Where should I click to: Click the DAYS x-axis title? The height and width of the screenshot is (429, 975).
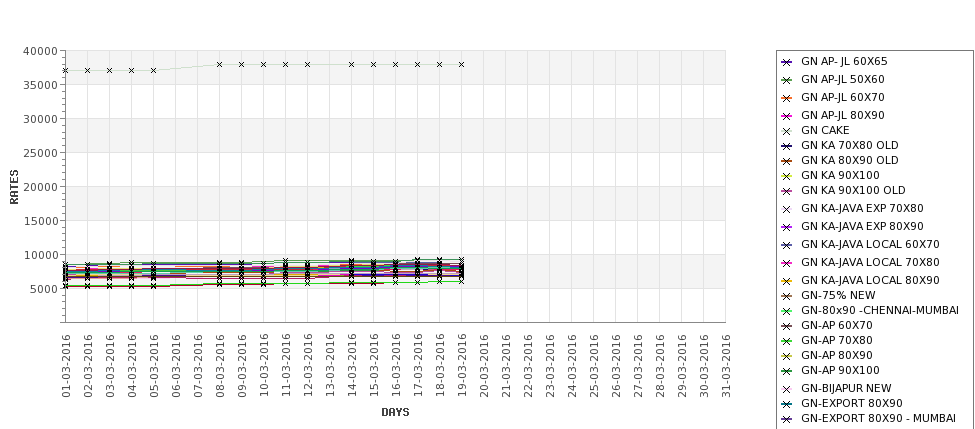click(395, 412)
